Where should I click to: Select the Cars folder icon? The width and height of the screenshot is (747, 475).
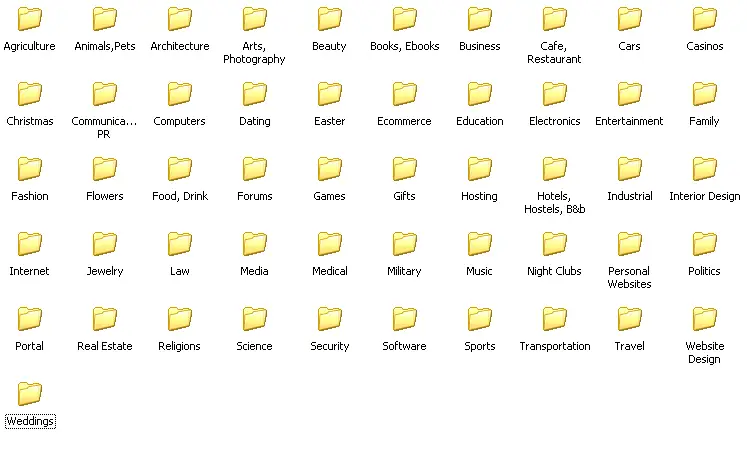pyautogui.click(x=630, y=19)
